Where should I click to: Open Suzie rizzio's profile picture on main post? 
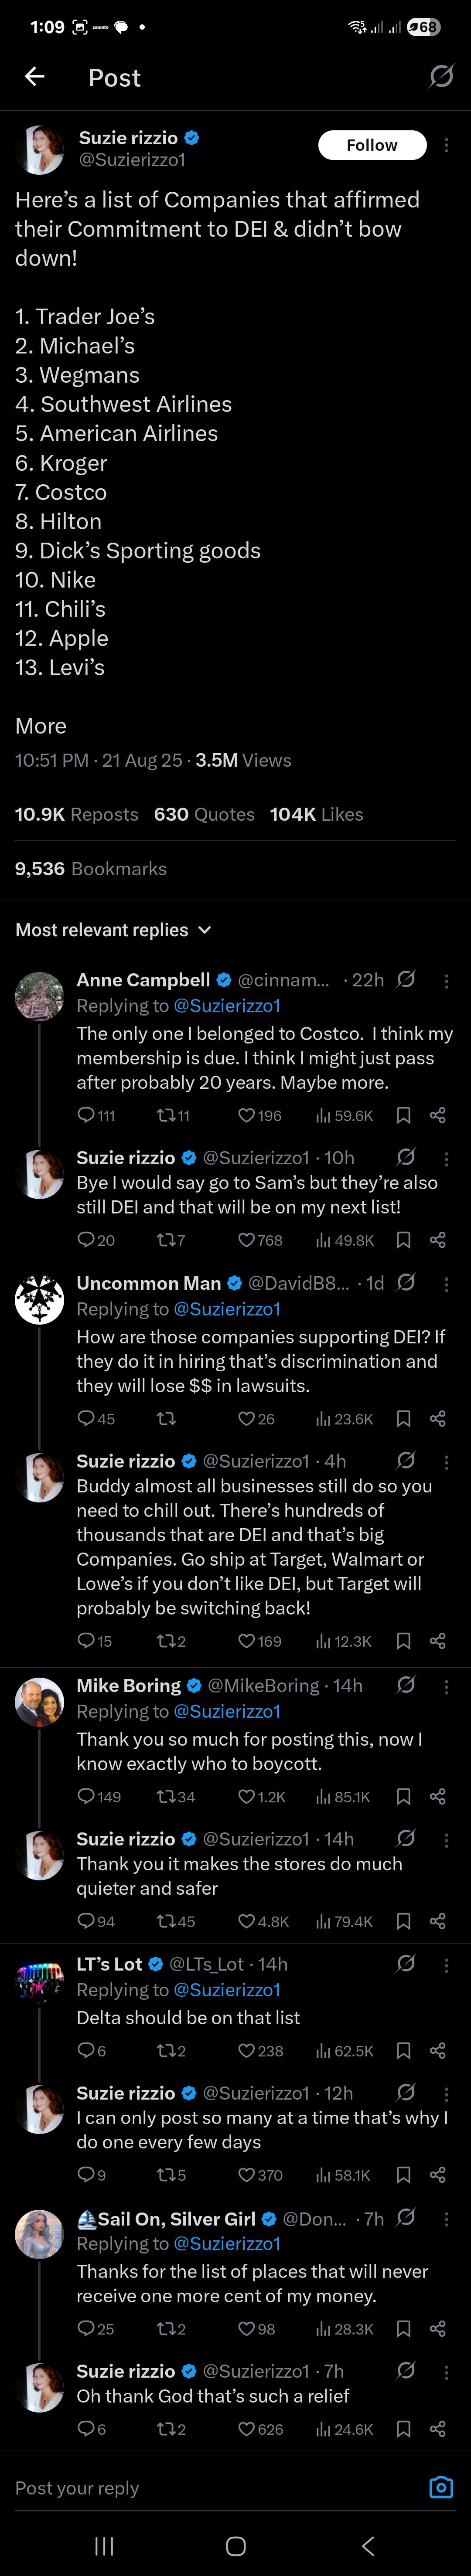[x=40, y=149]
